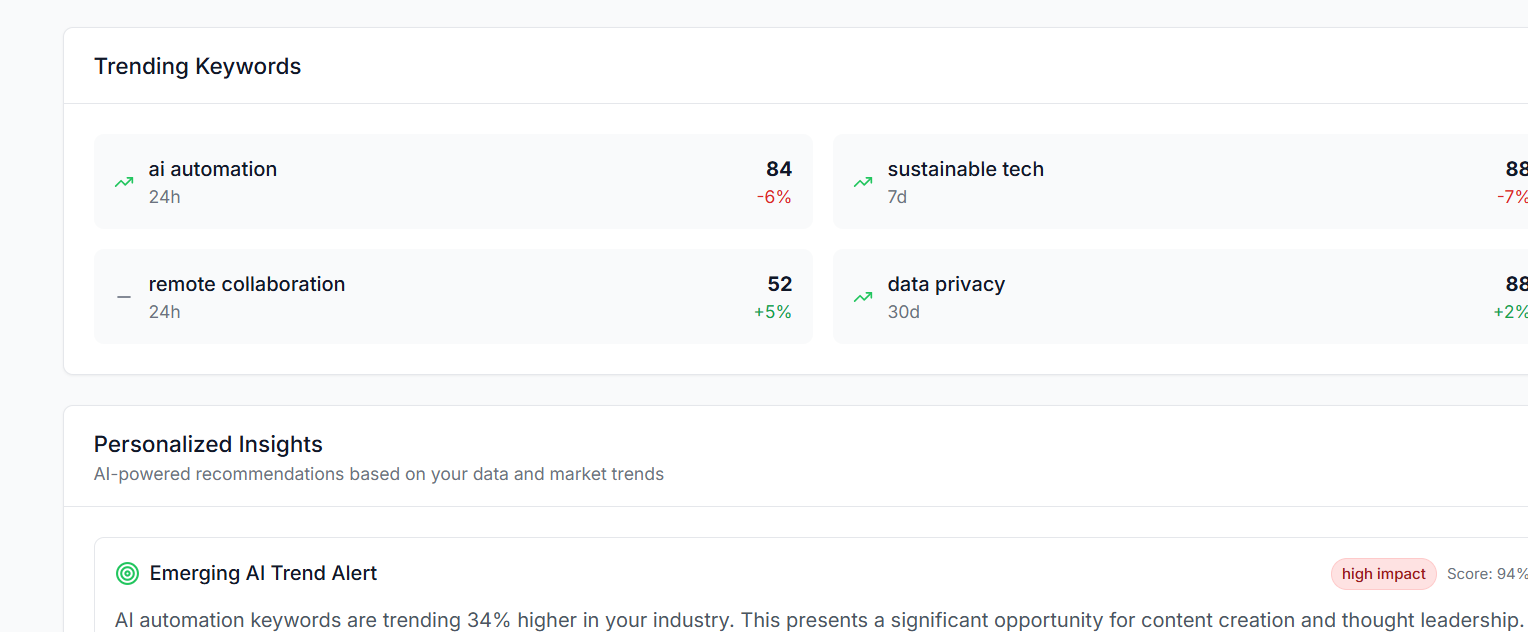1528x632 pixels.
Task: Click the Personalized Insights heading
Action: pyautogui.click(x=208, y=444)
